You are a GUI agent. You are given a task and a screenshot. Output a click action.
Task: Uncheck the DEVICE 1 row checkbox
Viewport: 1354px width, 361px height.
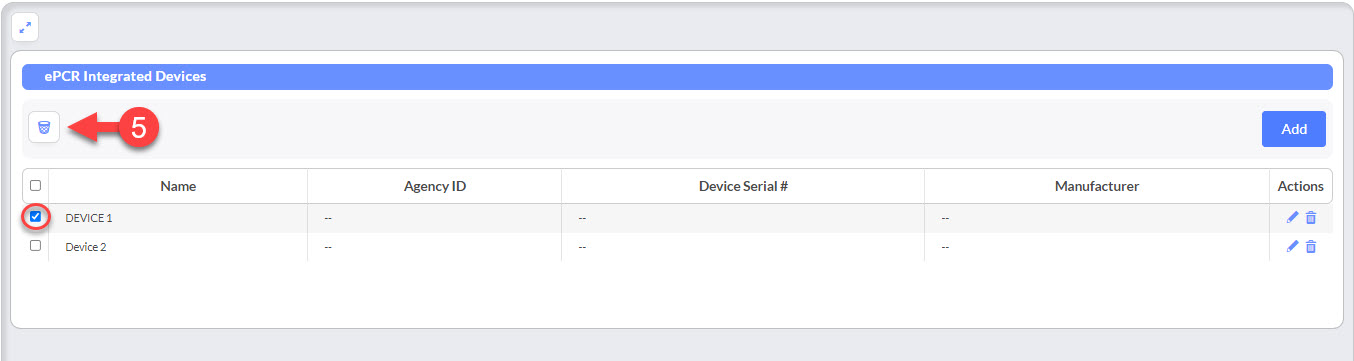[36, 216]
